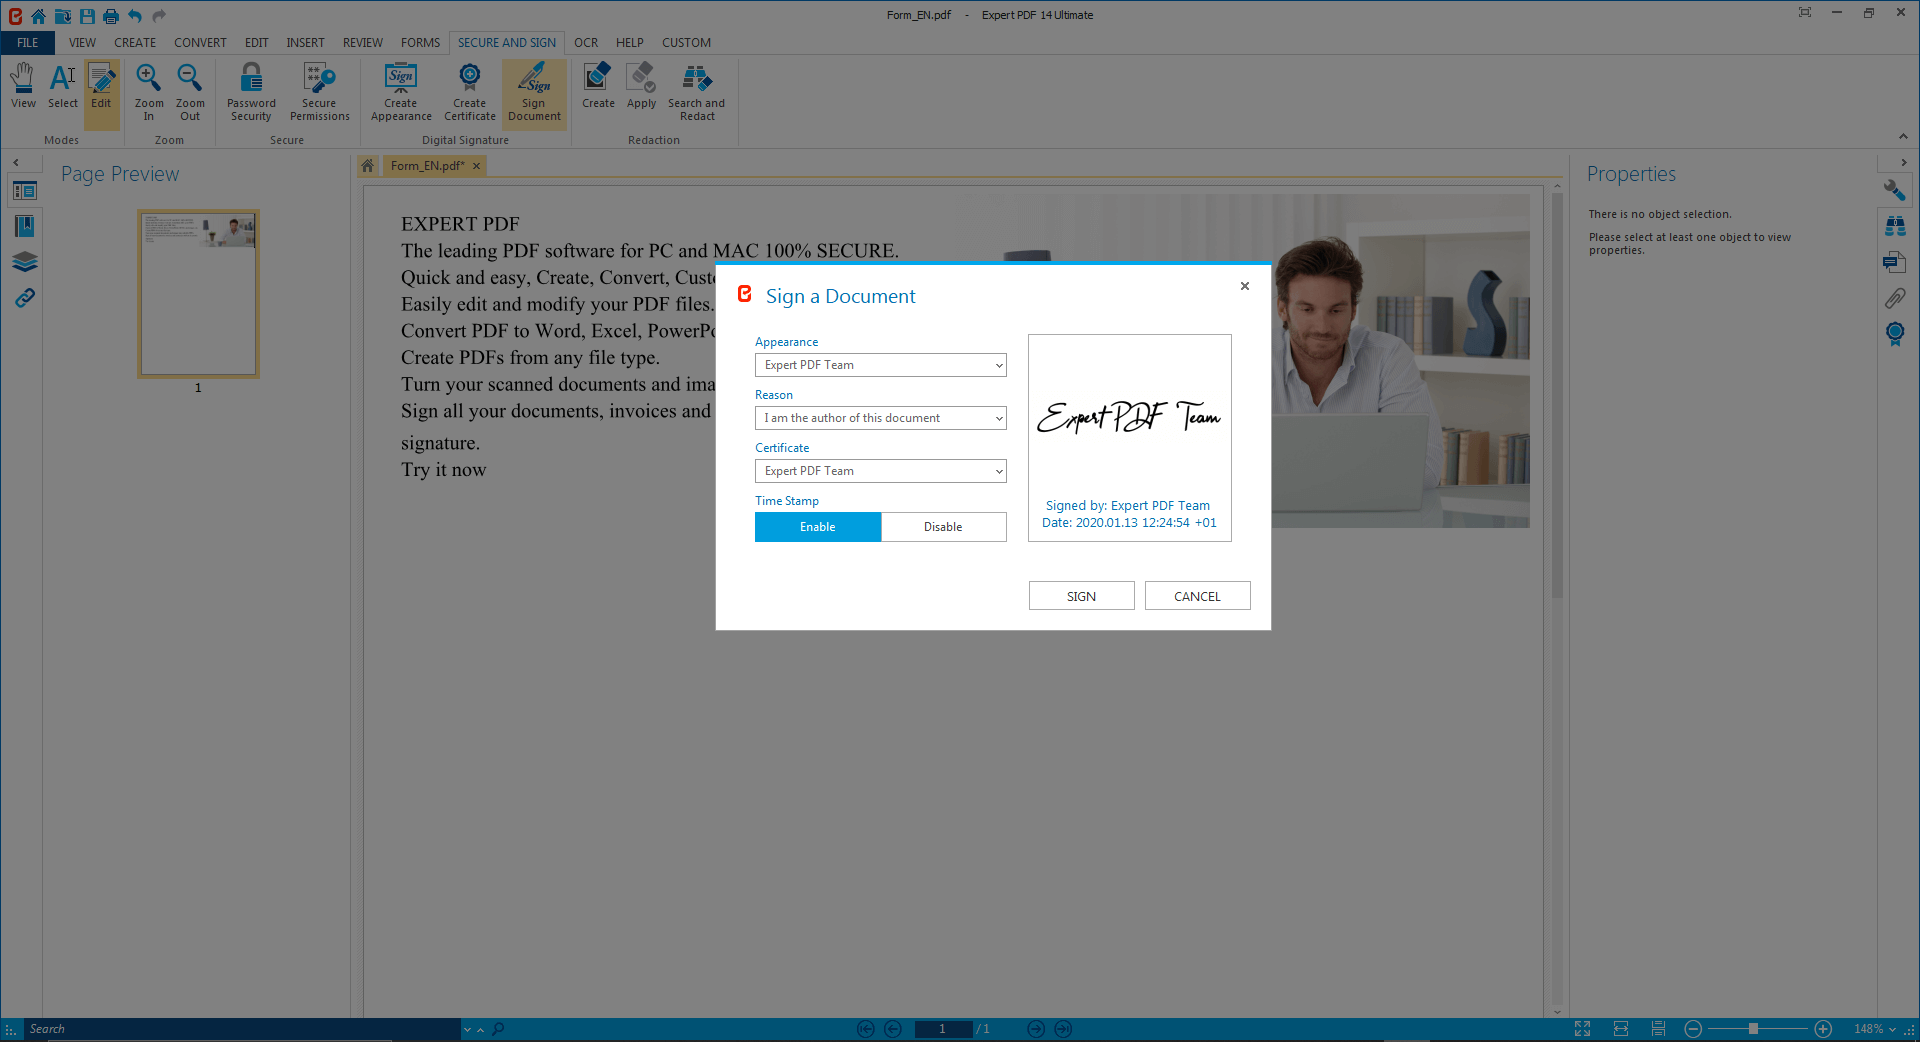Image resolution: width=1920 pixels, height=1042 pixels.
Task: Open the properties wrench icon in right sidebar
Action: pos(1895,190)
